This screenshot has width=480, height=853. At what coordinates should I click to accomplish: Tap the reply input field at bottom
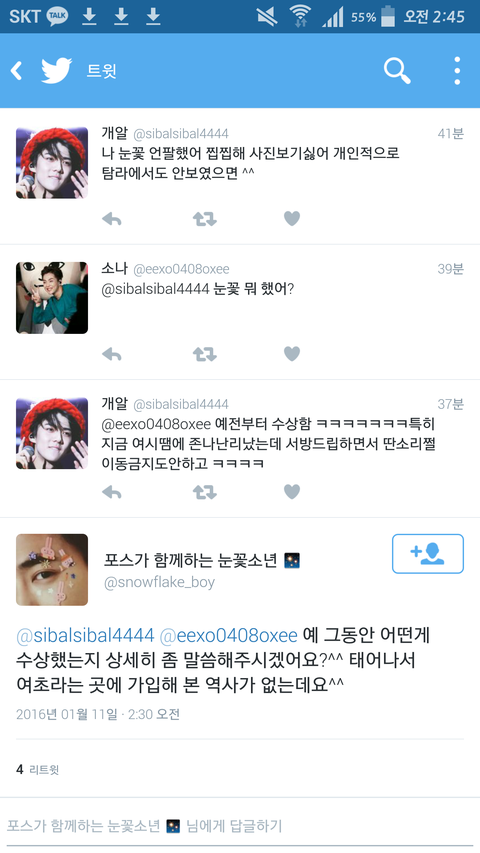coord(240,826)
